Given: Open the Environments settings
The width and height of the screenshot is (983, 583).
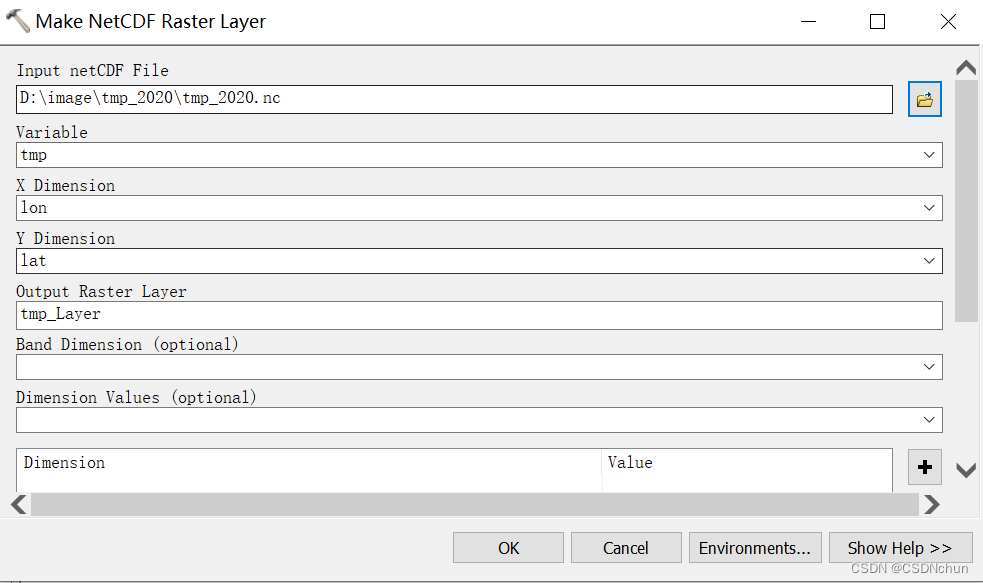Looking at the screenshot, I should click(x=754, y=547).
